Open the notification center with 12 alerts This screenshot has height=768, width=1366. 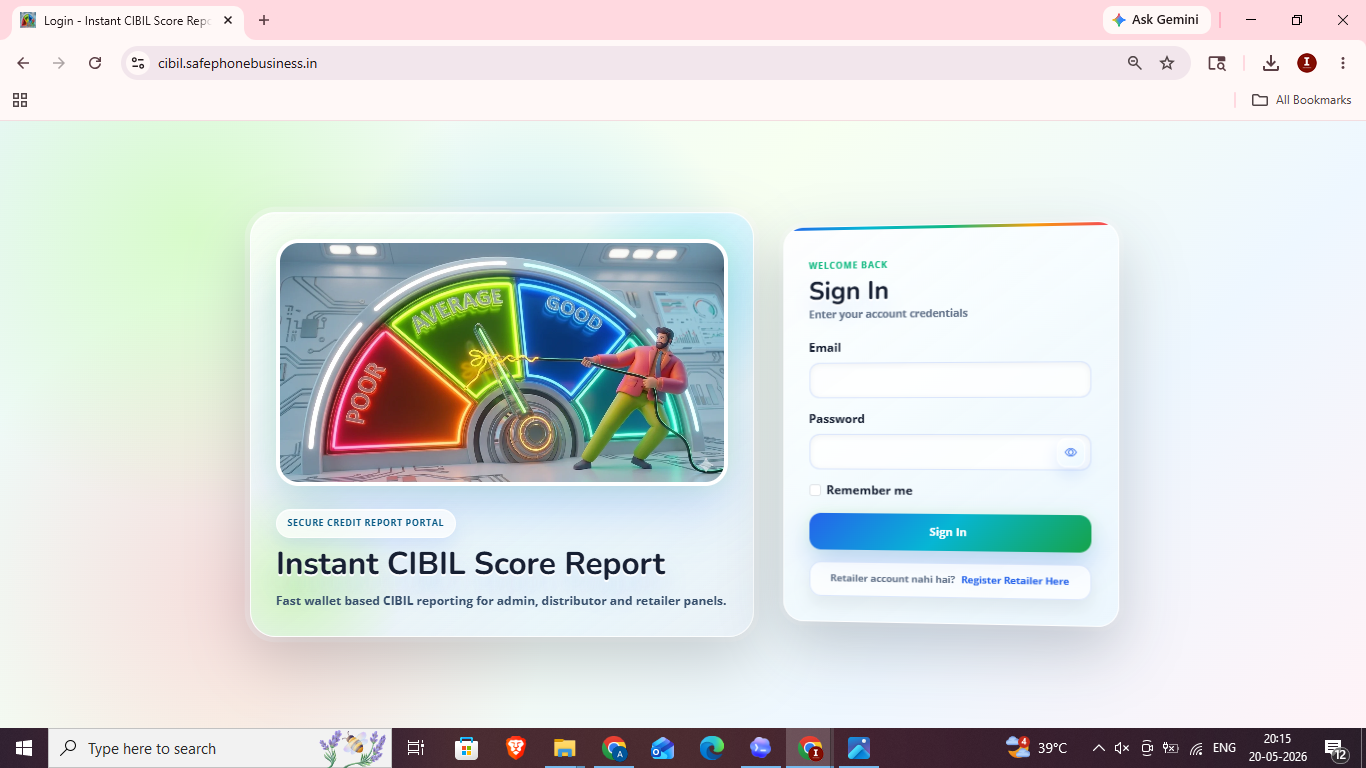1336,748
